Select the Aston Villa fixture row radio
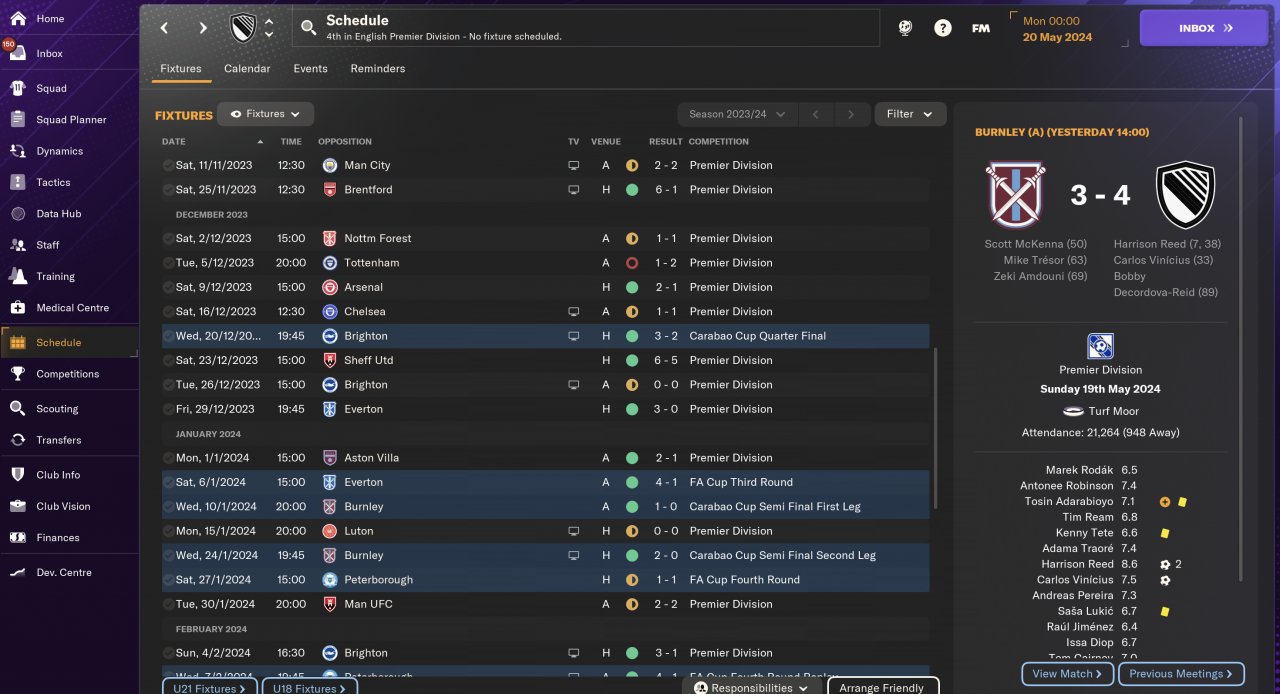The image size is (1280, 694). [x=168, y=458]
